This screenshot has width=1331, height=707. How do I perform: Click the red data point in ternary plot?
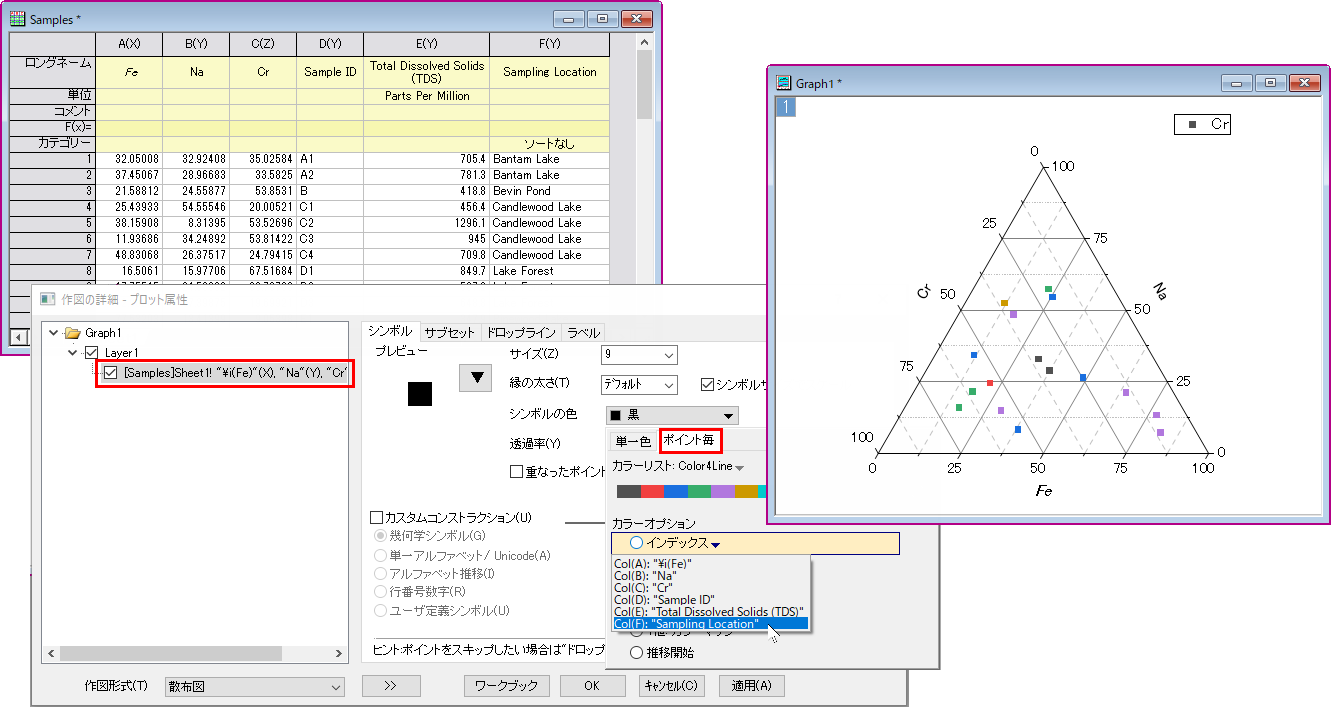(990, 383)
